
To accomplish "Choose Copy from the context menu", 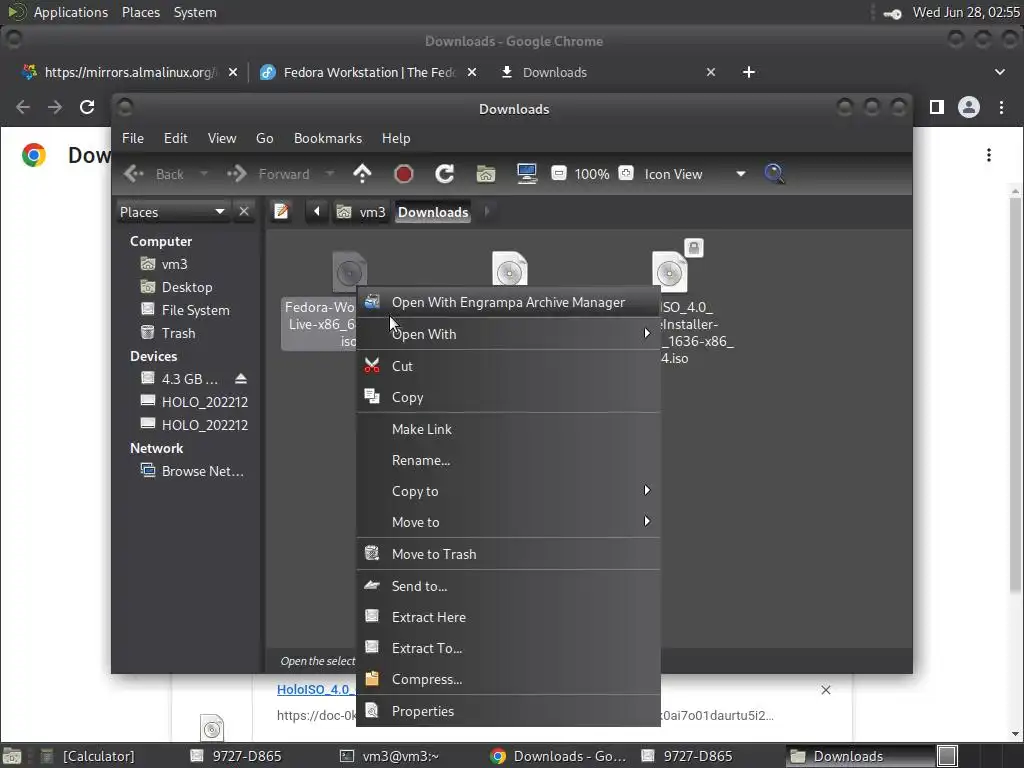I will 508,397.
